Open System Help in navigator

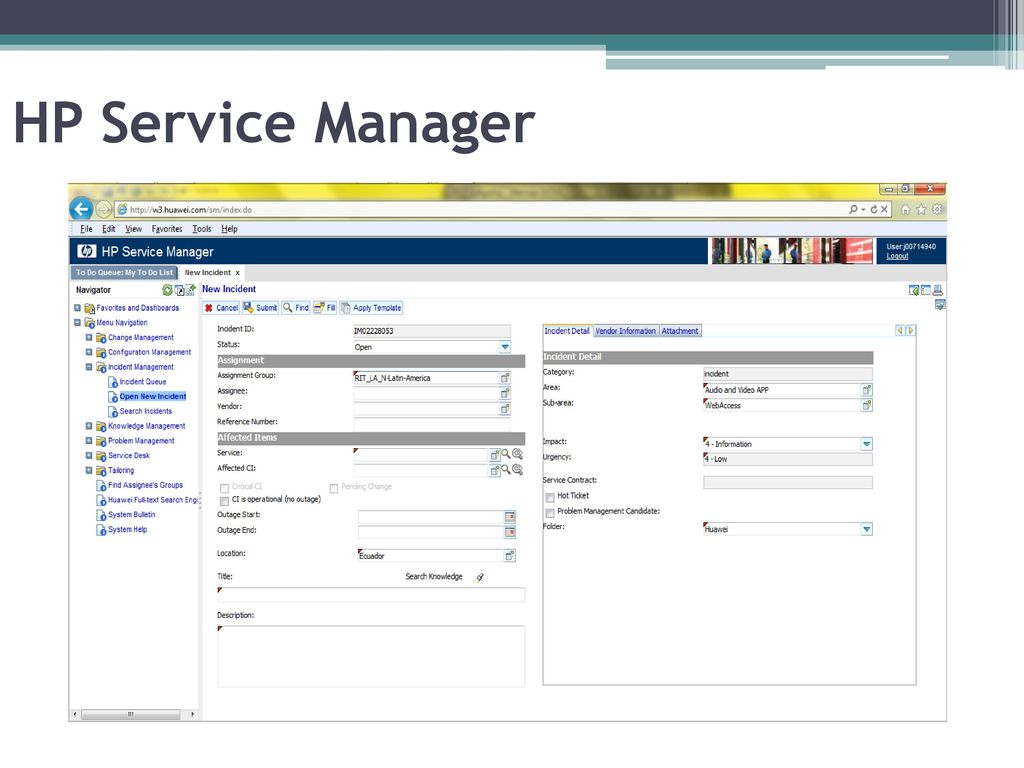(x=127, y=530)
